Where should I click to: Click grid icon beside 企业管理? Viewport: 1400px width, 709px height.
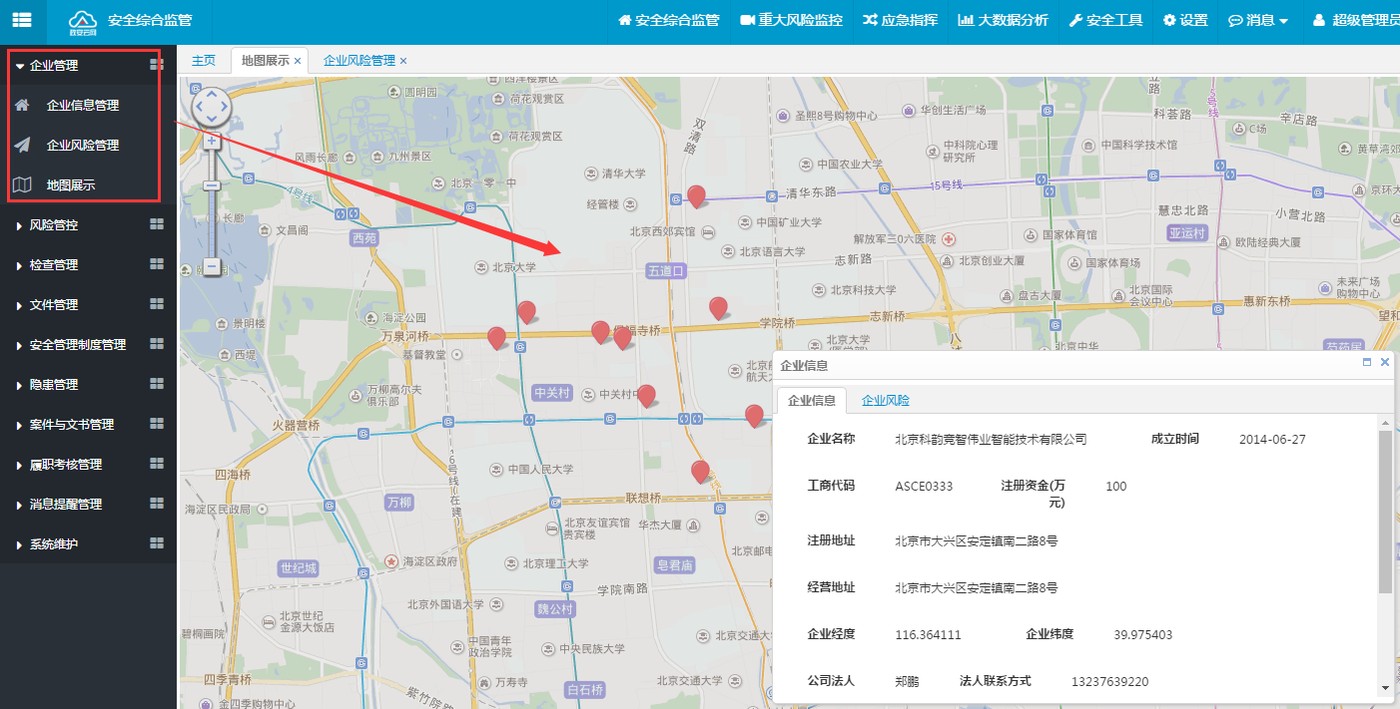tap(157, 64)
